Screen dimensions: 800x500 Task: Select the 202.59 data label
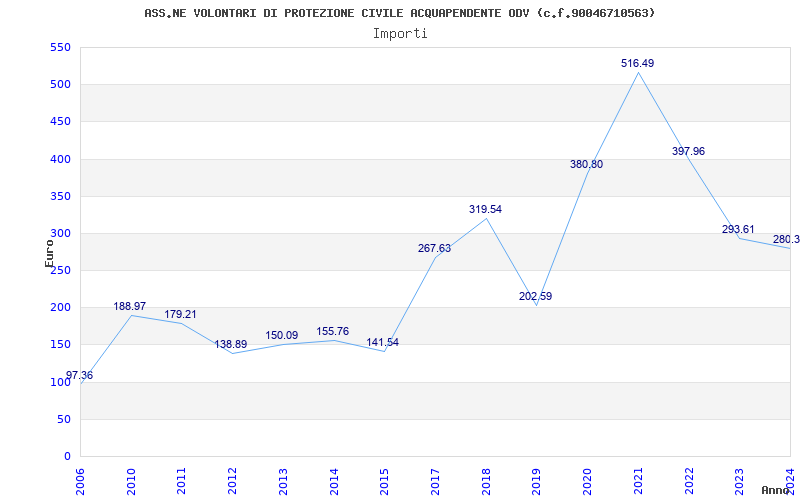coord(536,296)
